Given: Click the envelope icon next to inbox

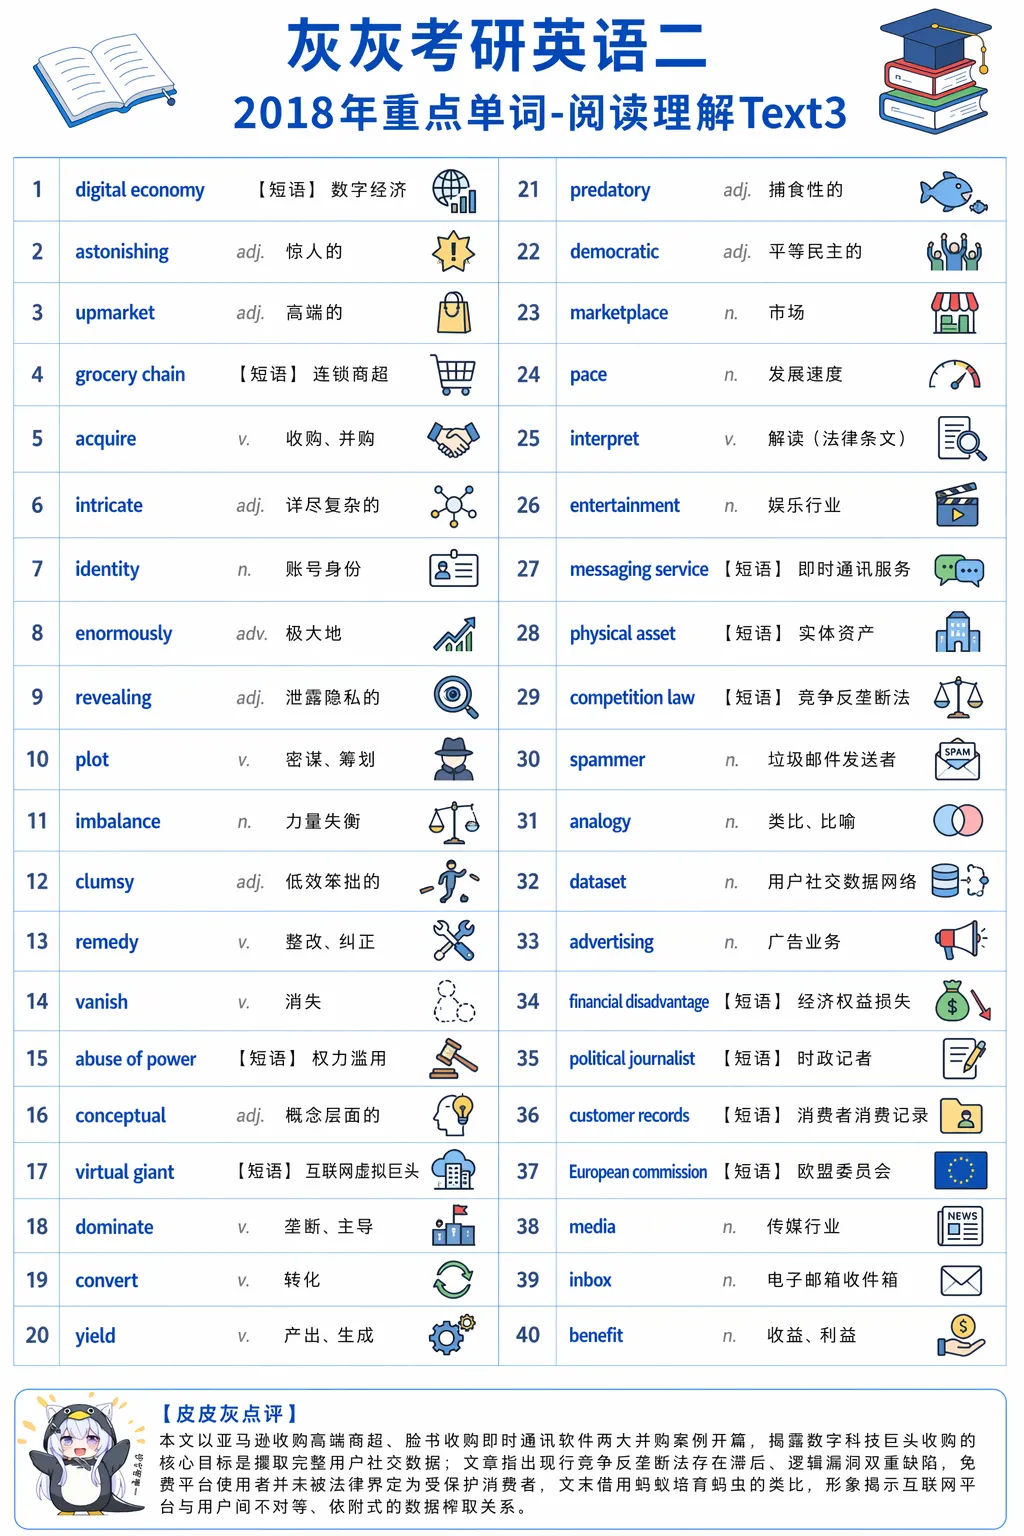Looking at the screenshot, I should (x=961, y=1280).
